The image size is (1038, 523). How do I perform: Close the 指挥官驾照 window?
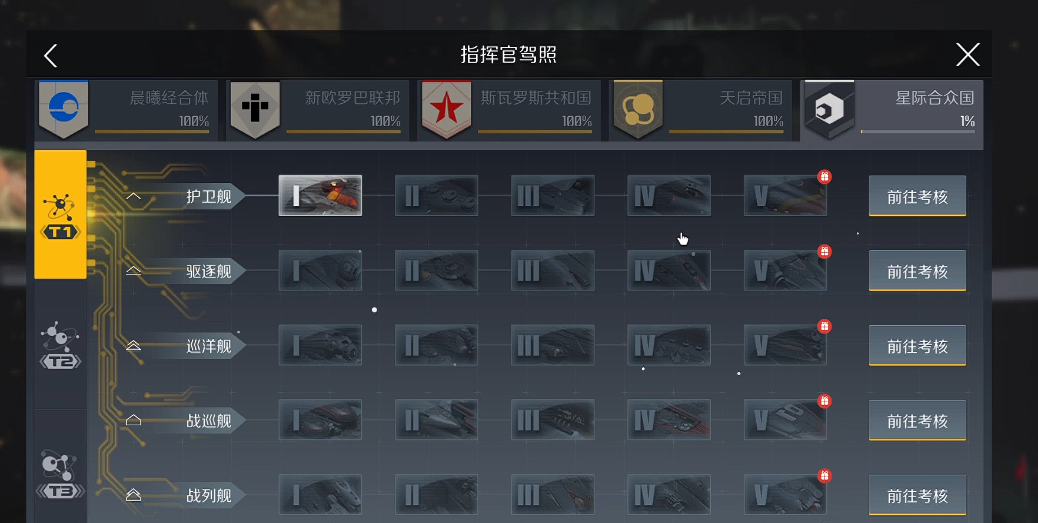pos(968,55)
